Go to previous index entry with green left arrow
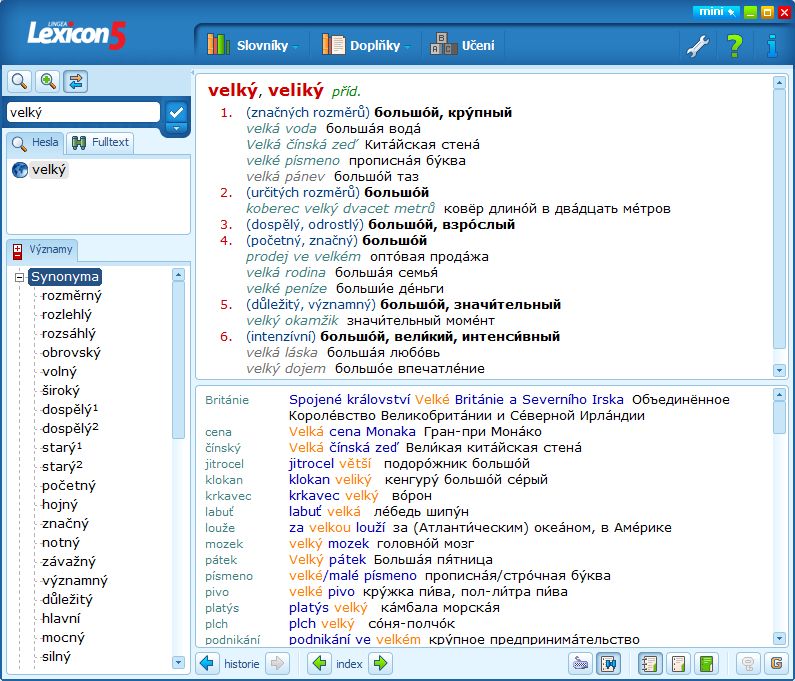795x681 pixels. point(319,663)
